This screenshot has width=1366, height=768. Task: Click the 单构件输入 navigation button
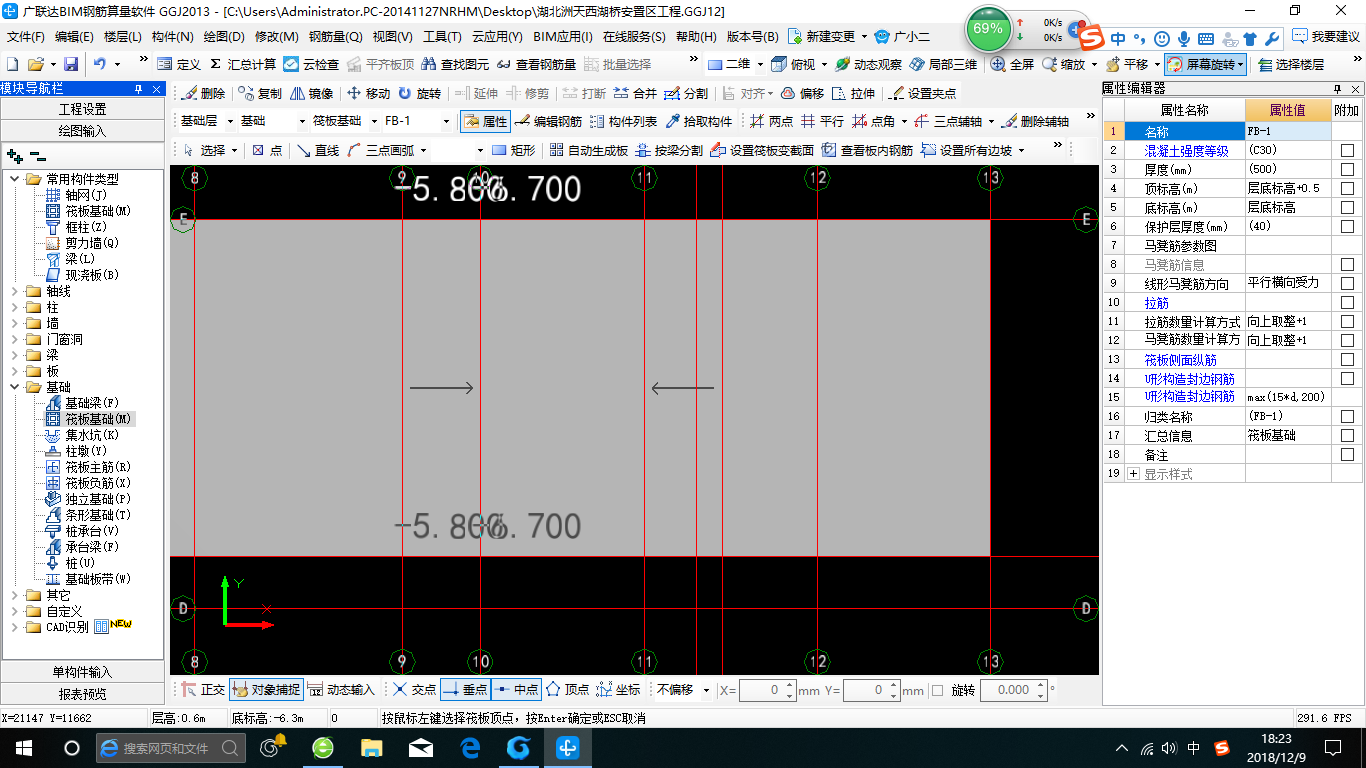coord(82,672)
